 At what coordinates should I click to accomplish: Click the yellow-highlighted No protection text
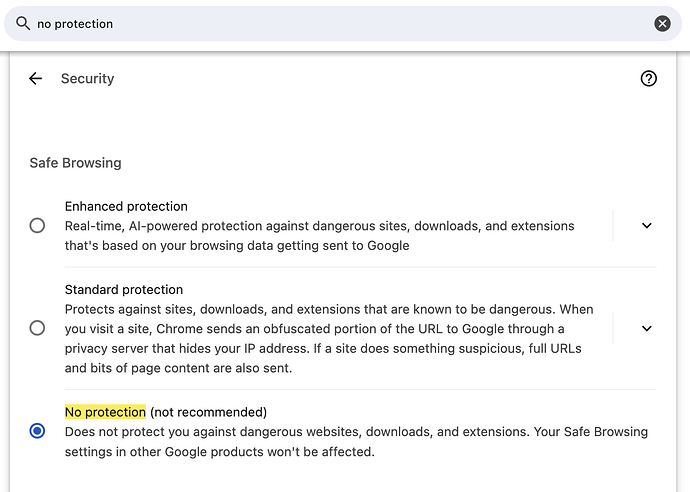pyautogui.click(x=105, y=412)
